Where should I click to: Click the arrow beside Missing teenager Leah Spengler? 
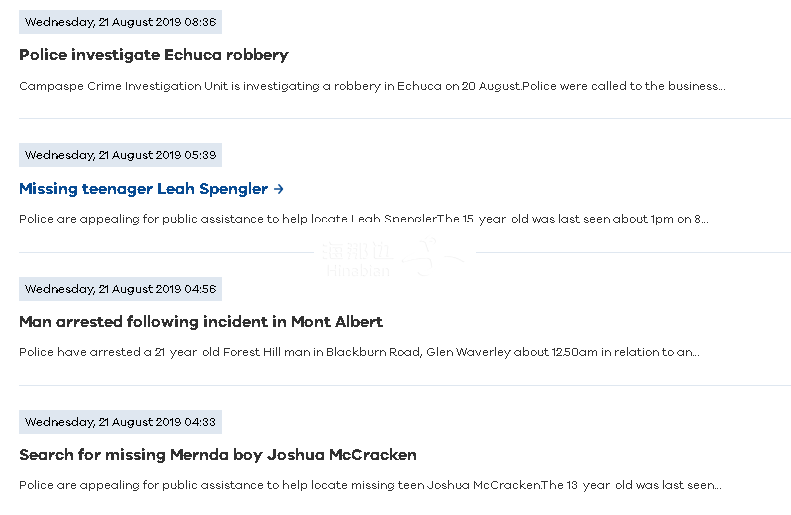[279, 189]
